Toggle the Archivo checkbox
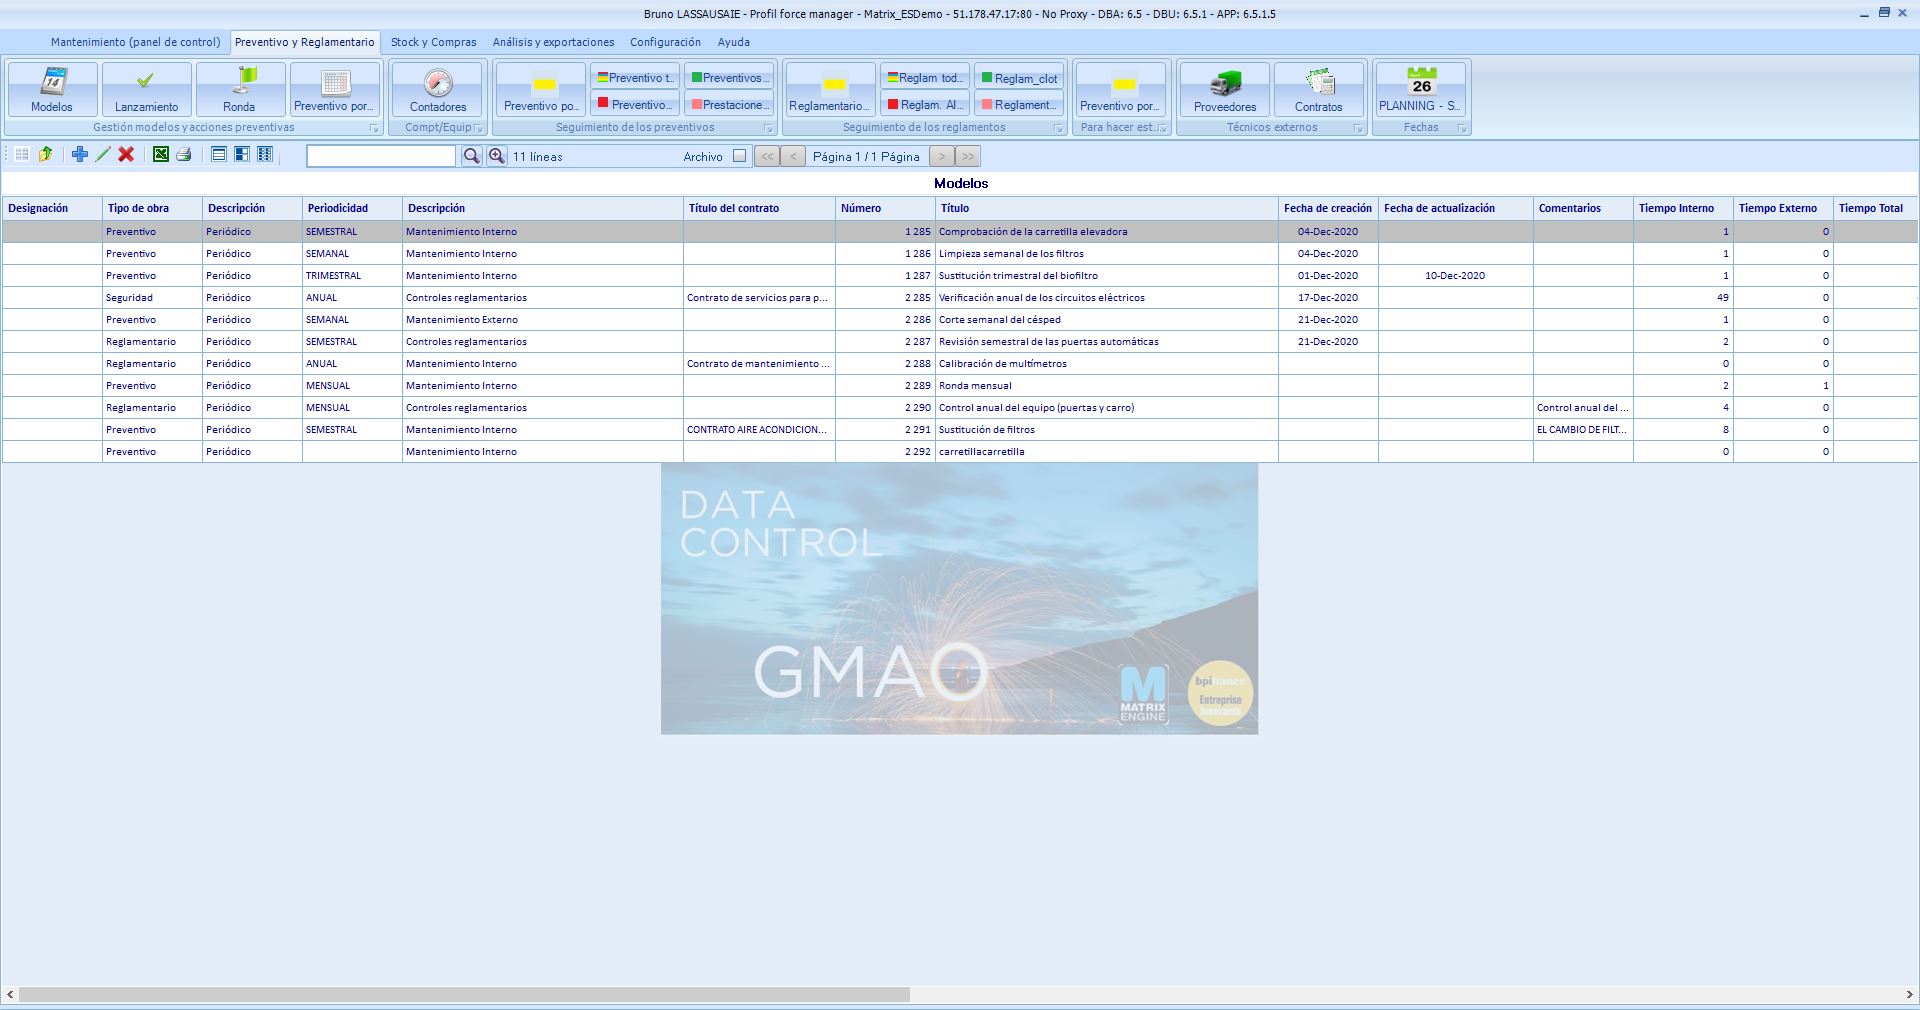The image size is (1920, 1010). tap(738, 156)
